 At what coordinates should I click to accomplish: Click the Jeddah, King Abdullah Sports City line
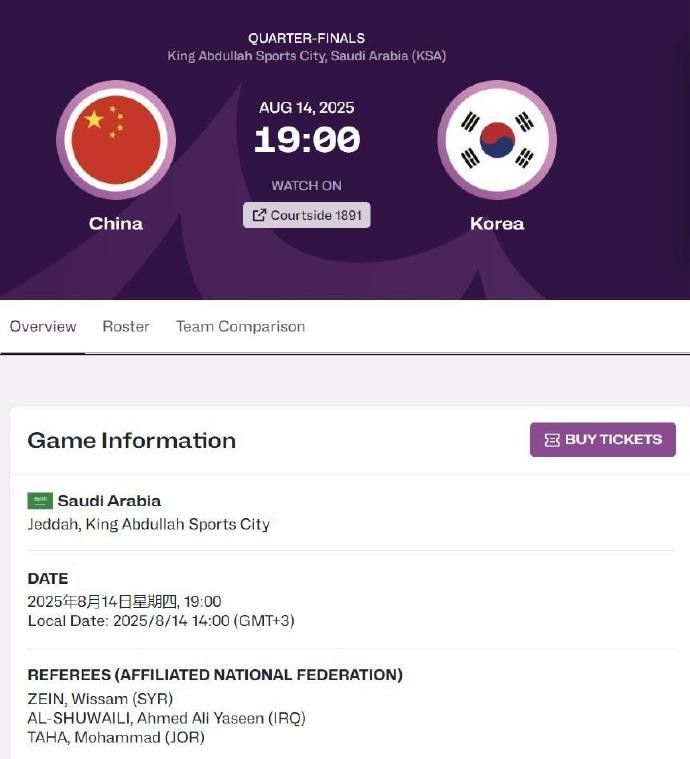coord(148,524)
